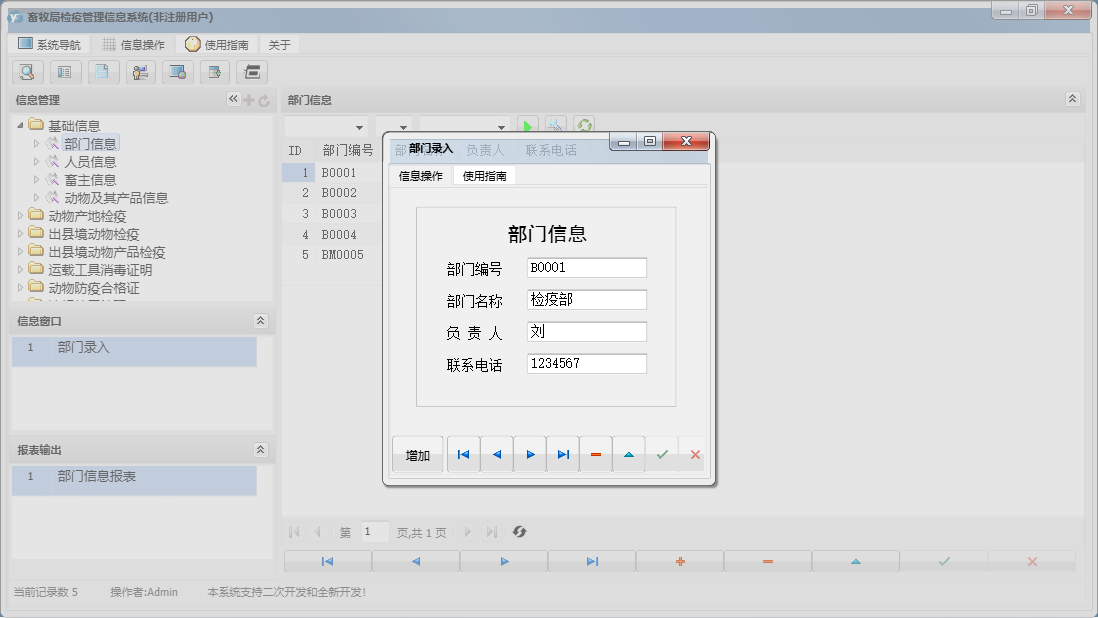Confirm changes with green checkmark icon
1098x618 pixels.
[x=662, y=454]
